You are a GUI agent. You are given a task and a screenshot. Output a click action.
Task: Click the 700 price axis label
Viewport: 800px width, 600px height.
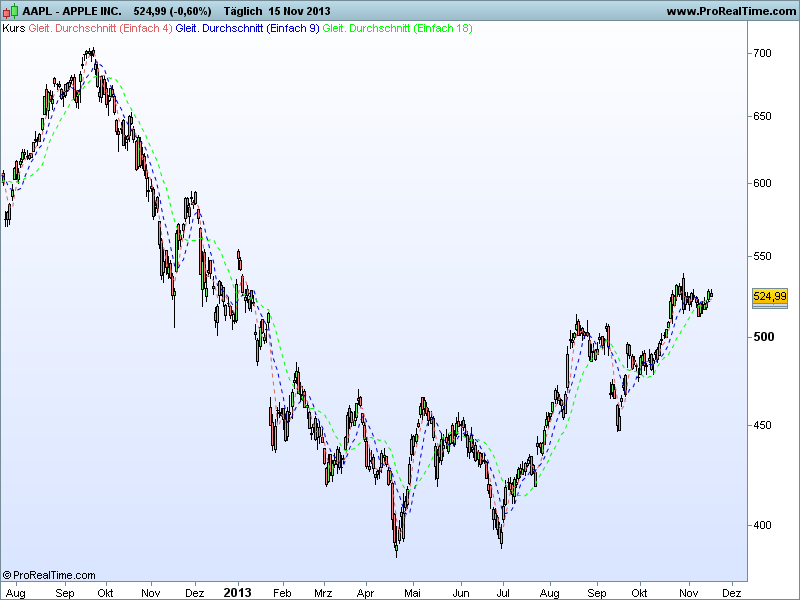pyautogui.click(x=762, y=53)
